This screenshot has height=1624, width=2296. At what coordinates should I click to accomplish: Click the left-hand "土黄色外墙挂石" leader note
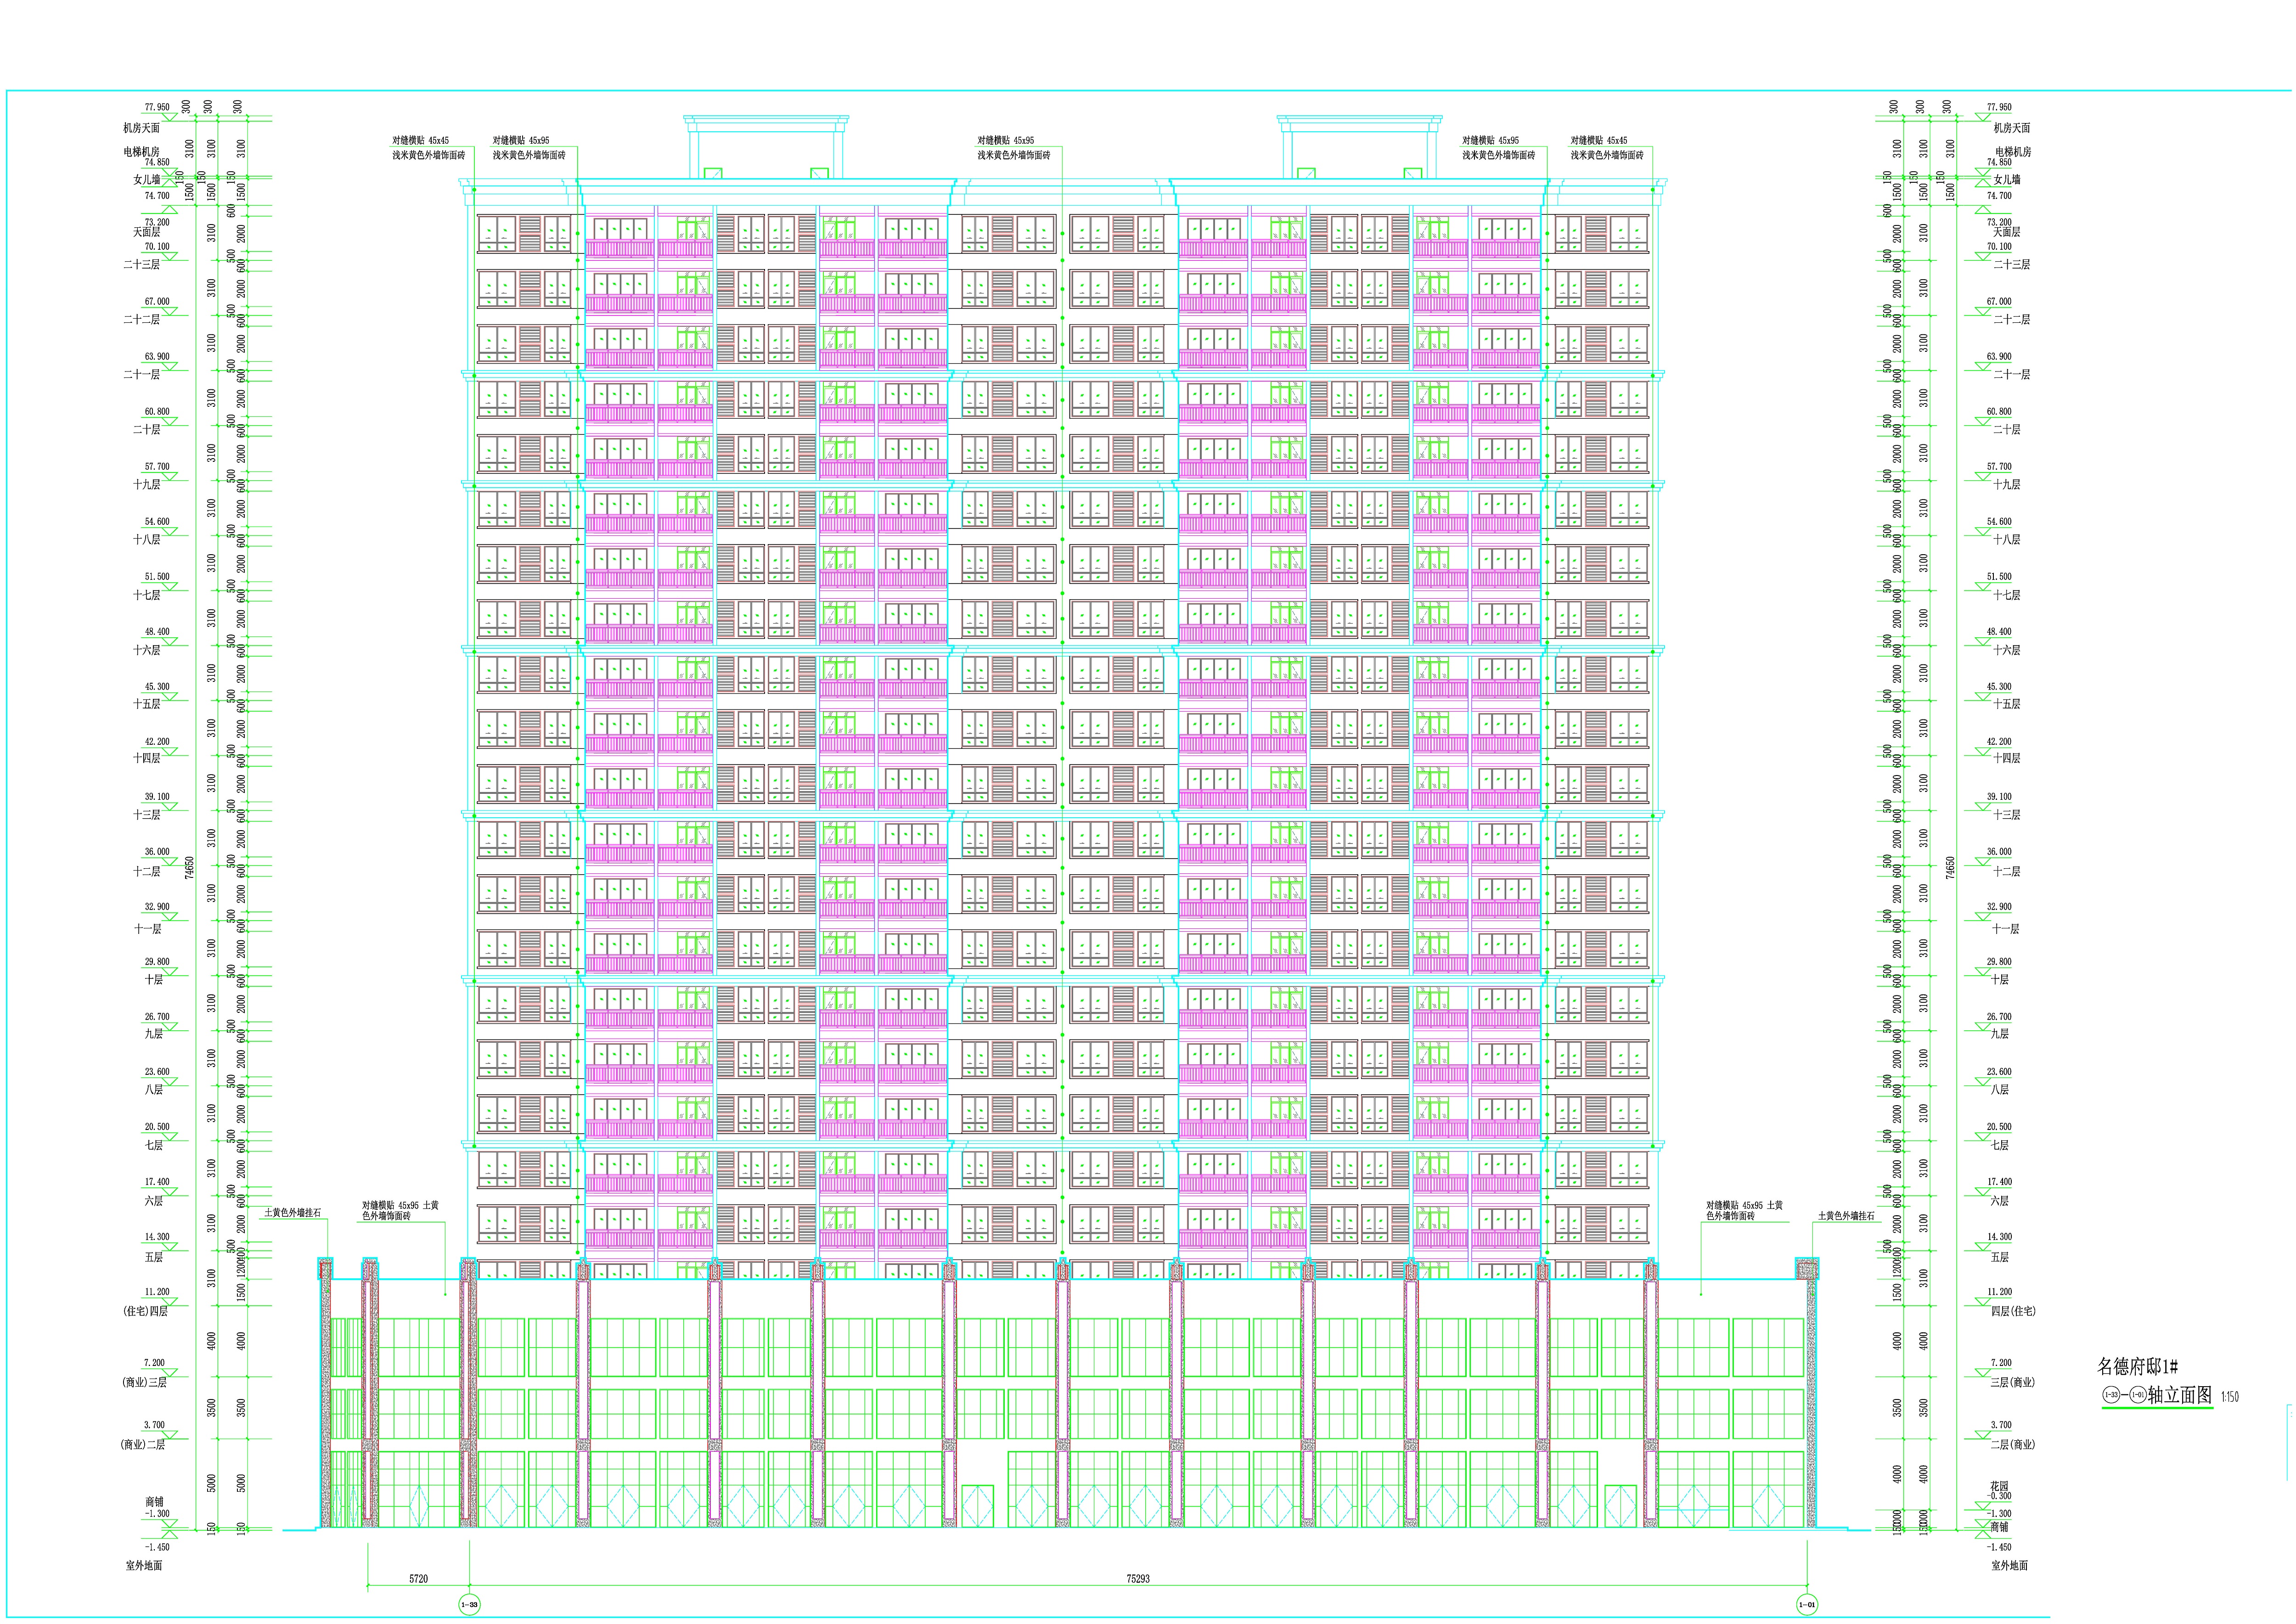point(292,1213)
